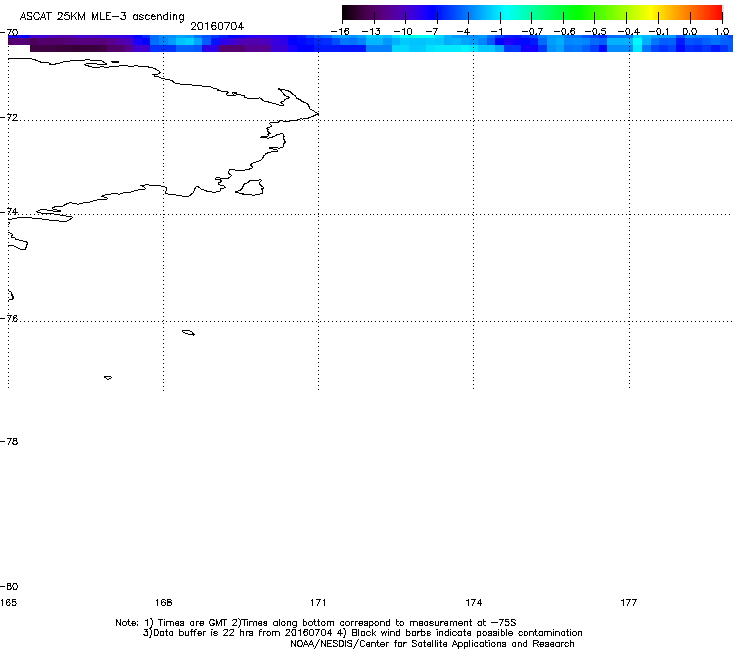
Task: Click the title "ASCAT 25KM MLE-3 ascending"
Action: click(x=102, y=17)
